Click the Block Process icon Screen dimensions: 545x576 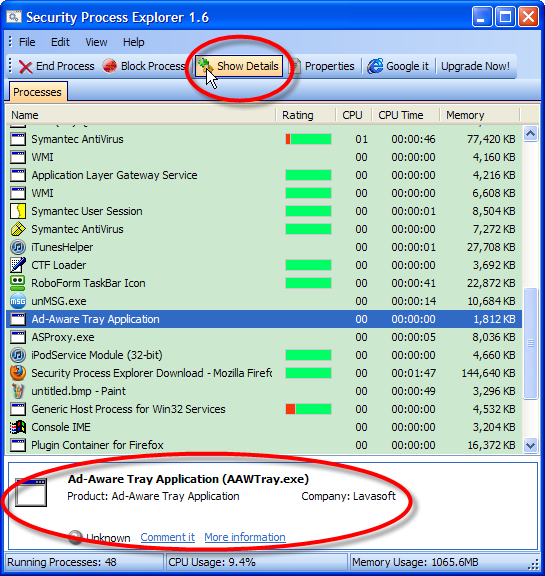[109, 66]
